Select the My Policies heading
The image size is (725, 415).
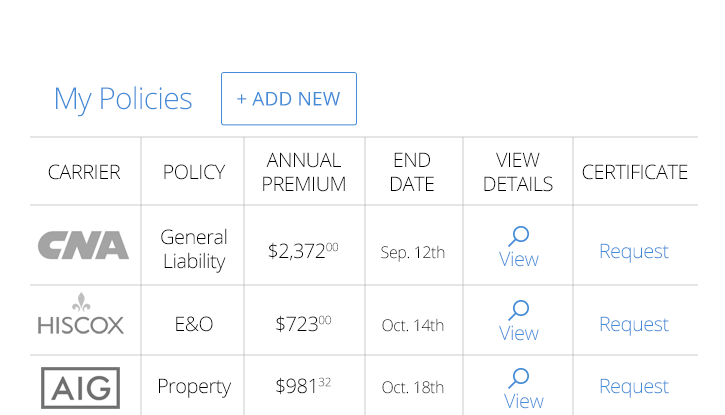point(123,99)
